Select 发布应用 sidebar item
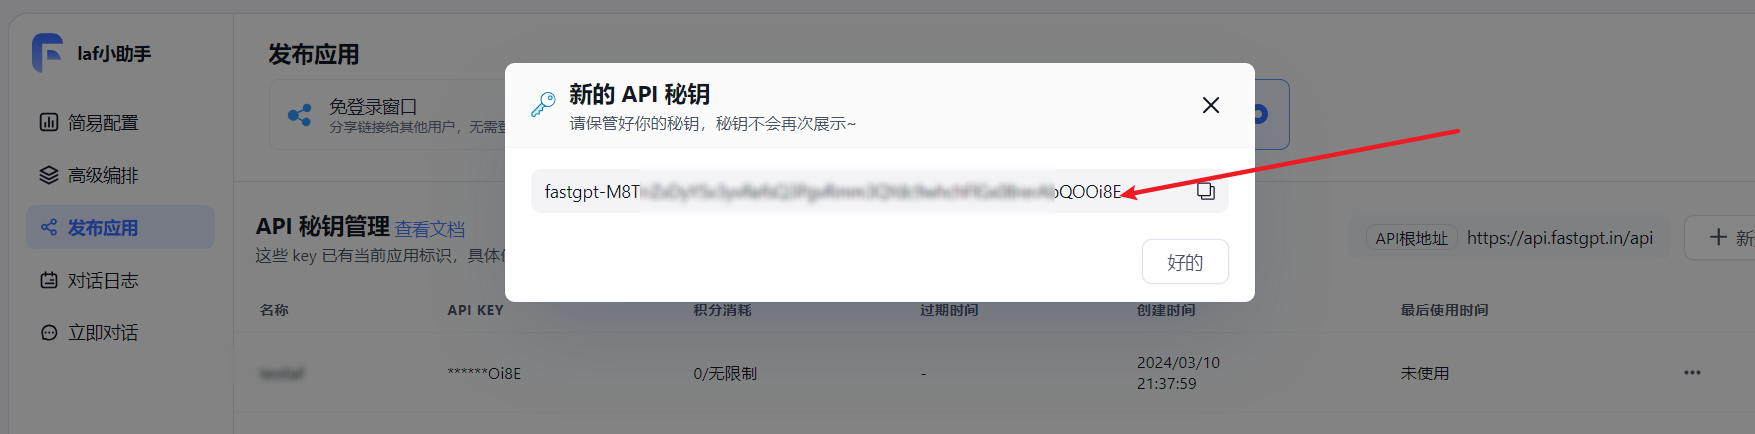Viewport: 1755px width, 434px height. pyautogui.click(x=120, y=227)
